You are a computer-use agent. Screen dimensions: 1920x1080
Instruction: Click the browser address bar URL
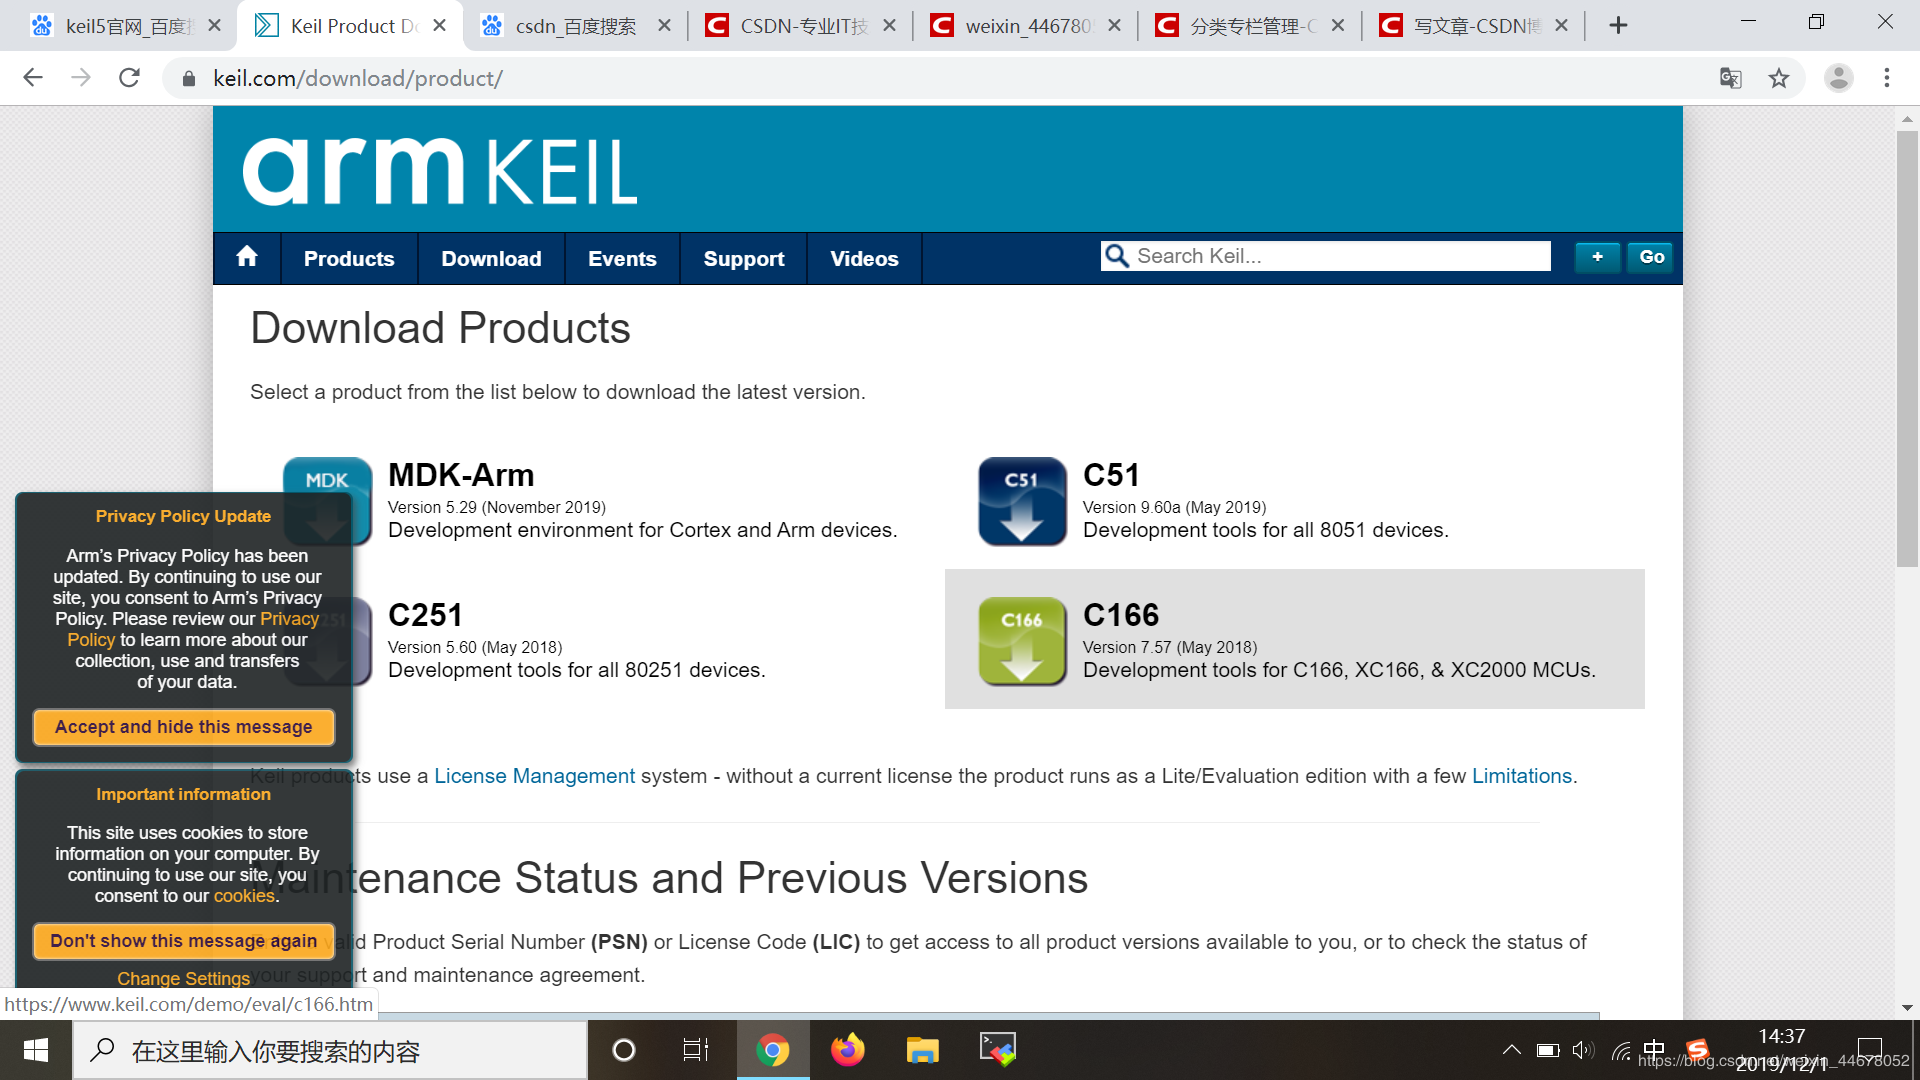[x=358, y=78]
